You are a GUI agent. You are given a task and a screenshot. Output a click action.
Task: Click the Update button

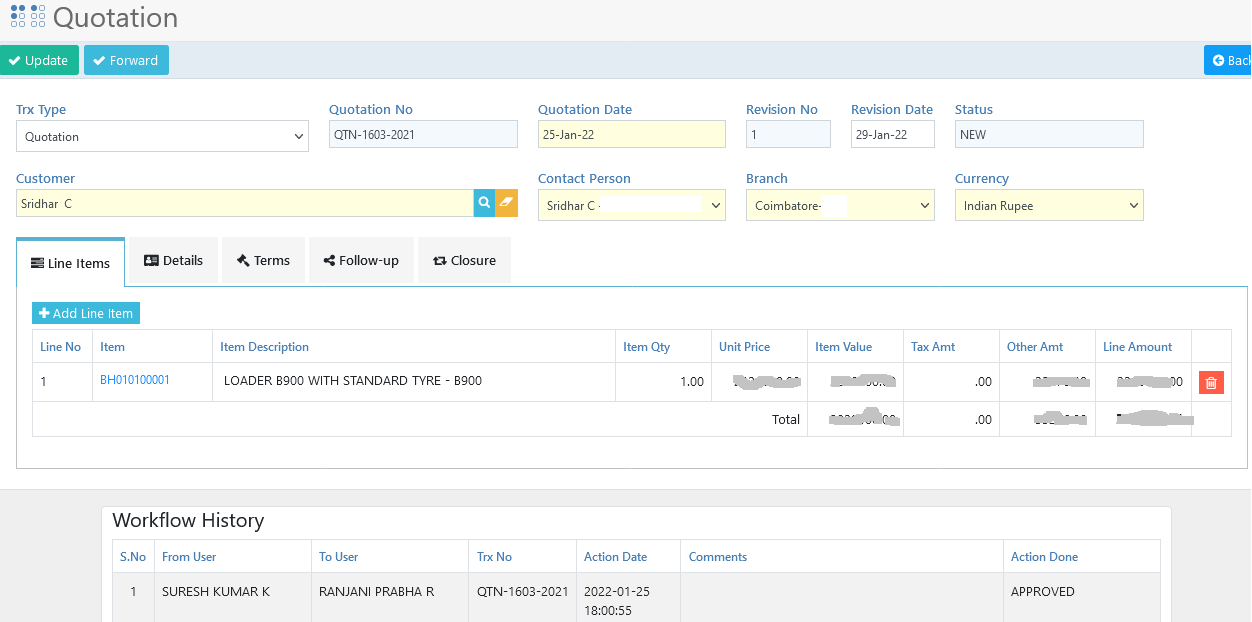pyautogui.click(x=39, y=60)
